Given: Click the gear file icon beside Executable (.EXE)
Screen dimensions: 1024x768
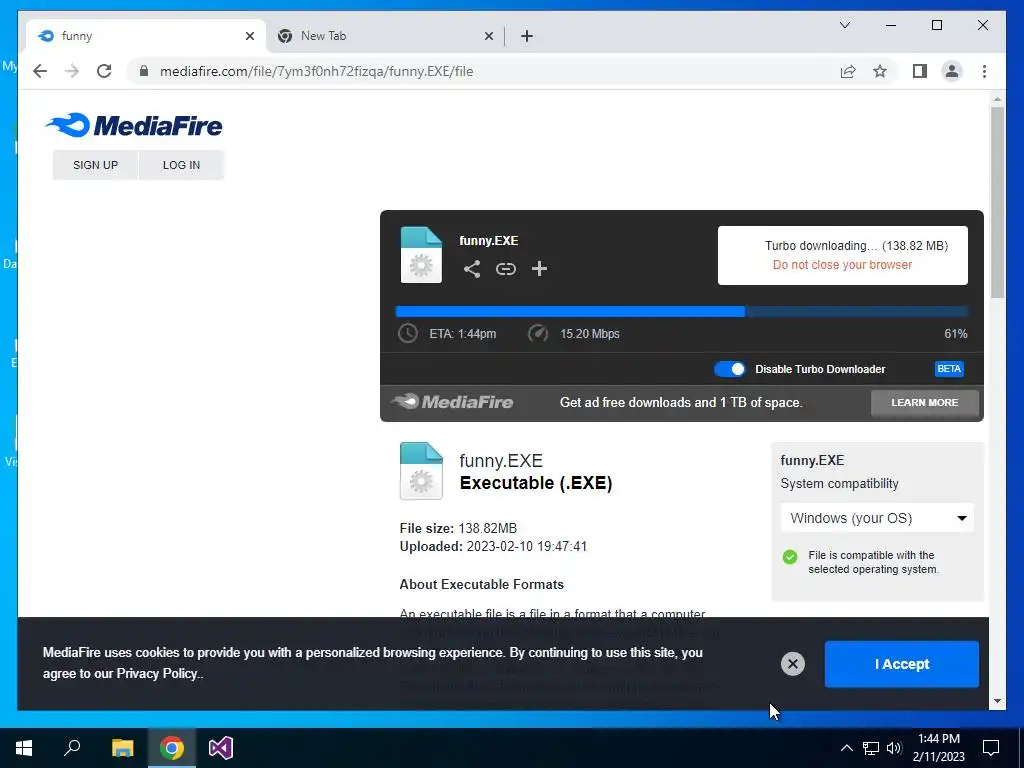Looking at the screenshot, I should click(x=421, y=471).
